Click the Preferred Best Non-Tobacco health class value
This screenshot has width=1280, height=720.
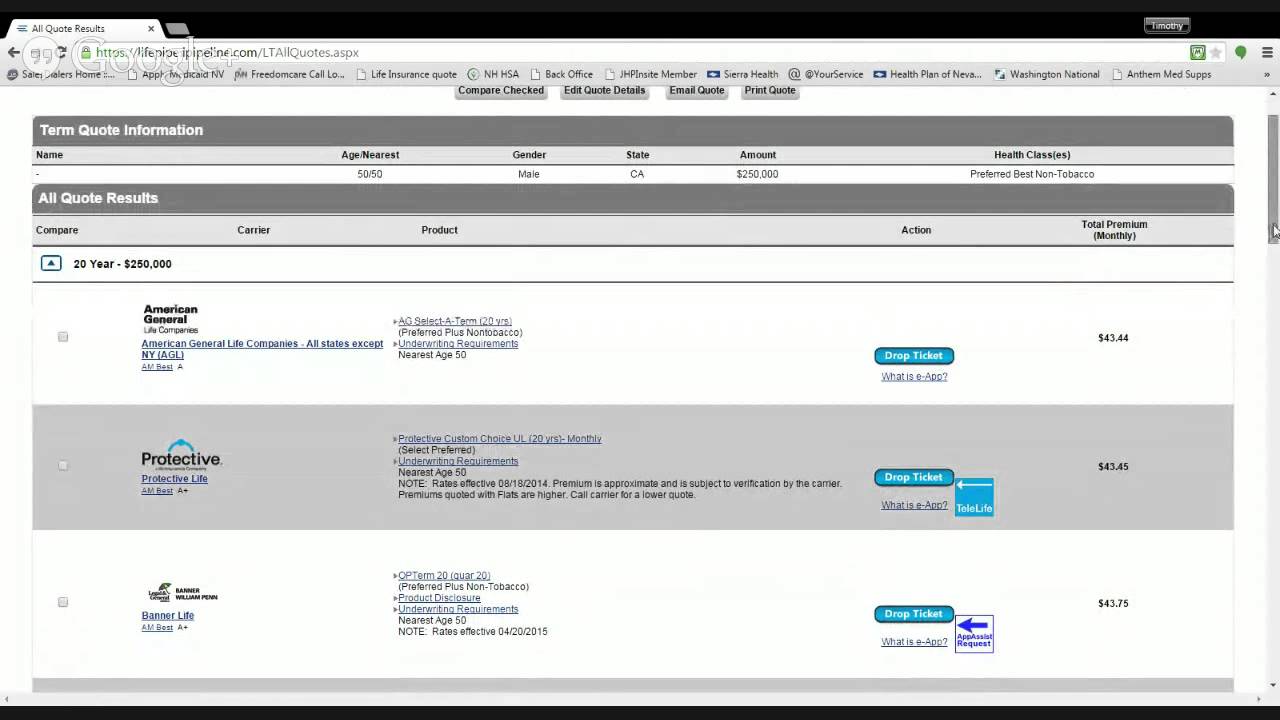point(1032,174)
